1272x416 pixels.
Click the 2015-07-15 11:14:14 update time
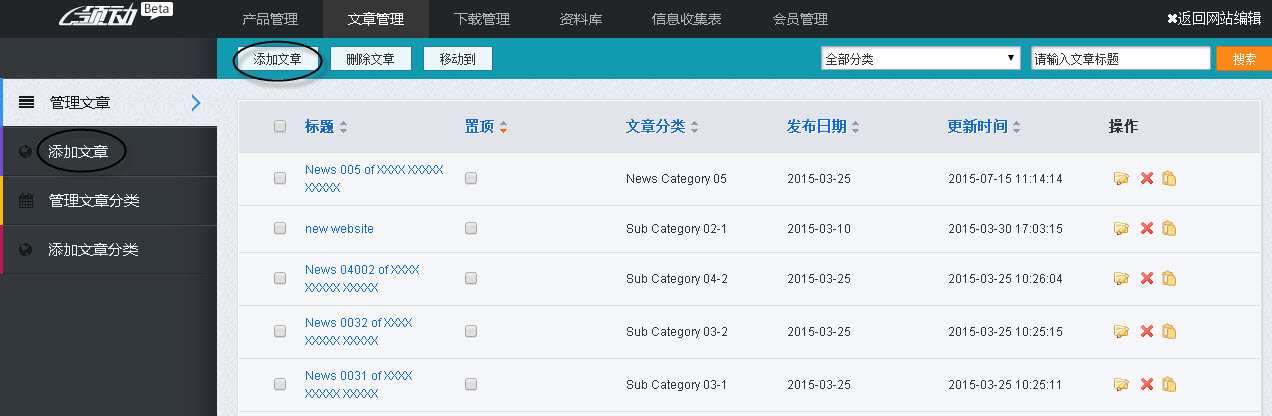coord(1005,179)
